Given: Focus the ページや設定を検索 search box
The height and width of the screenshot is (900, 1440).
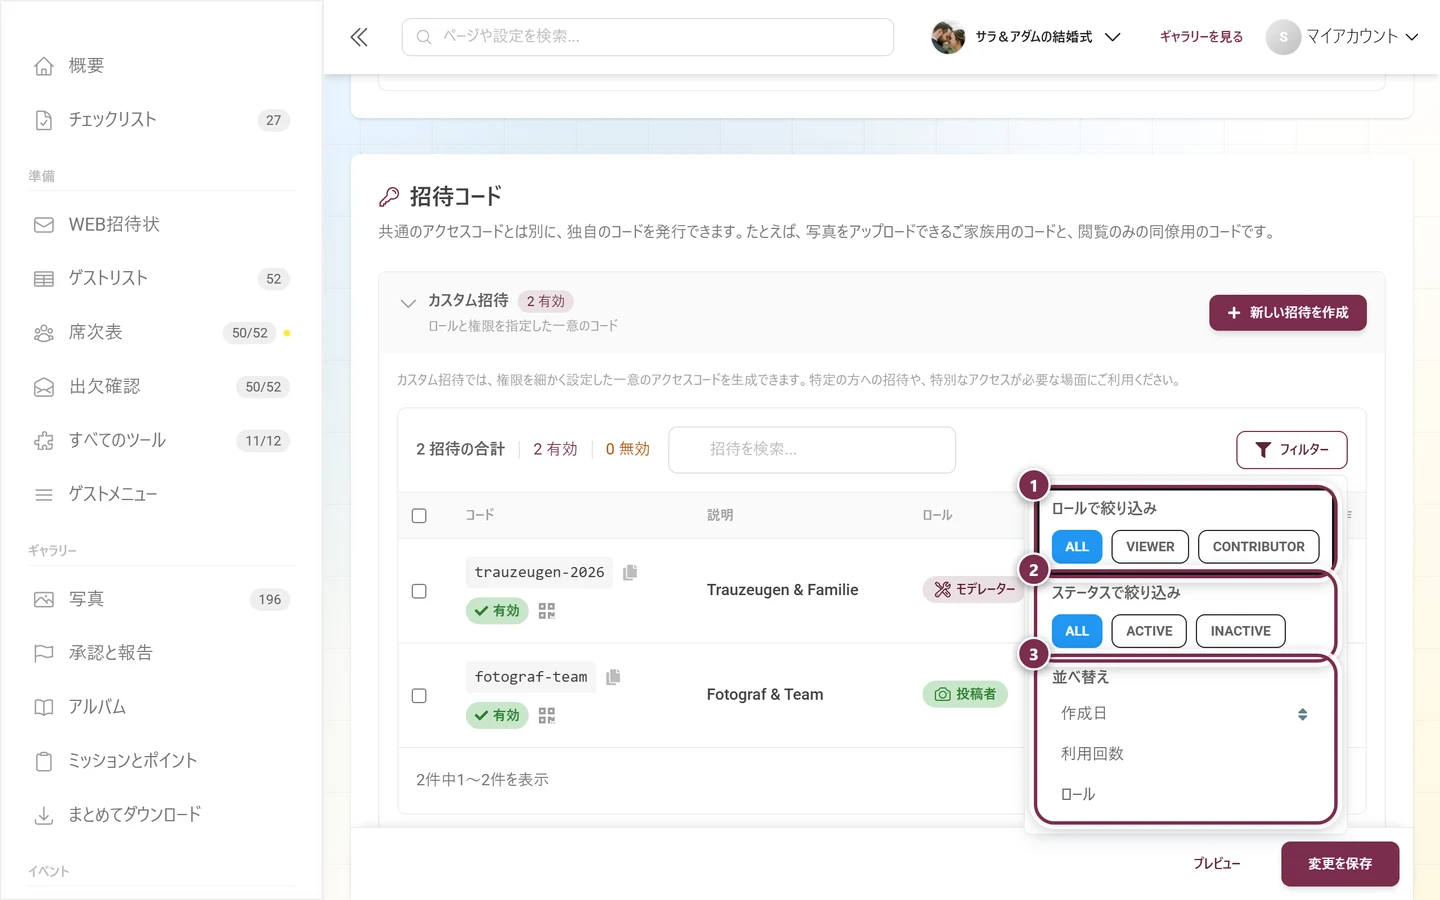Looking at the screenshot, I should (648, 37).
